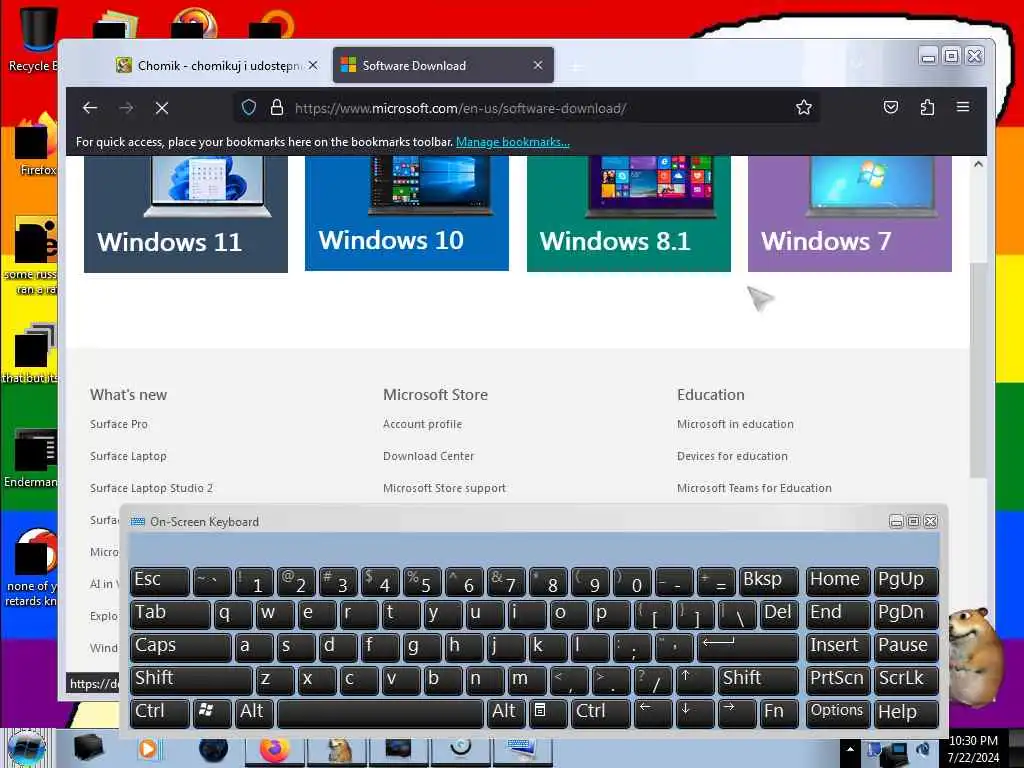The image size is (1024, 768).
Task: Tap the Tab key on keyboard
Action: [170, 614]
